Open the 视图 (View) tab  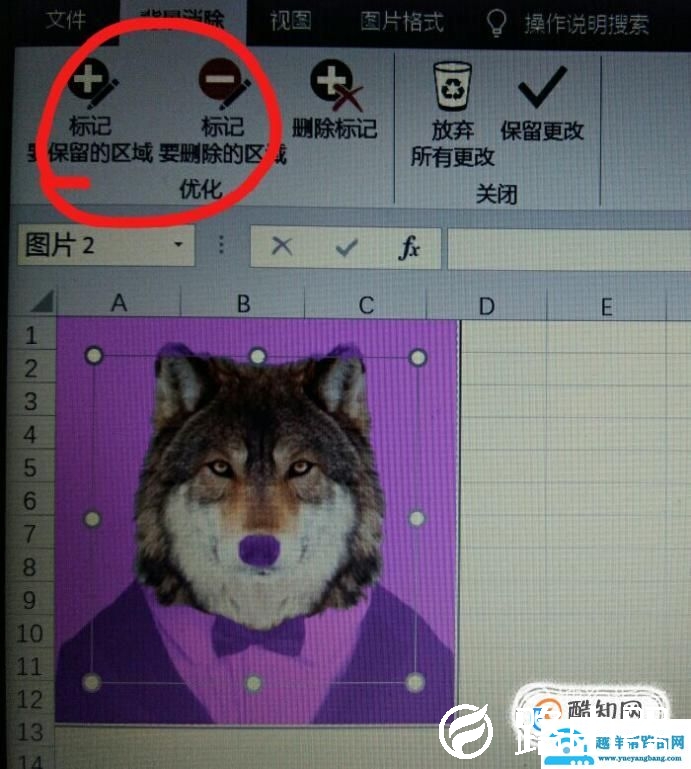click(291, 21)
